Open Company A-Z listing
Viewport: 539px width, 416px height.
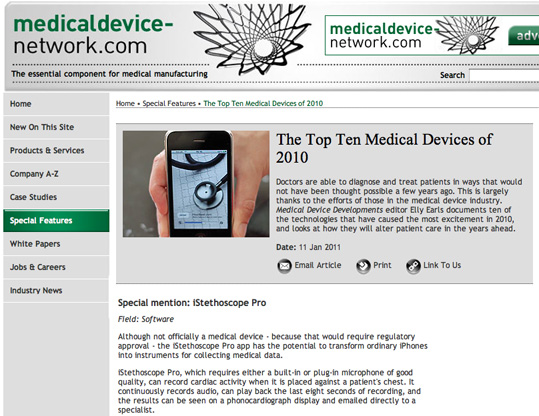pos(56,174)
